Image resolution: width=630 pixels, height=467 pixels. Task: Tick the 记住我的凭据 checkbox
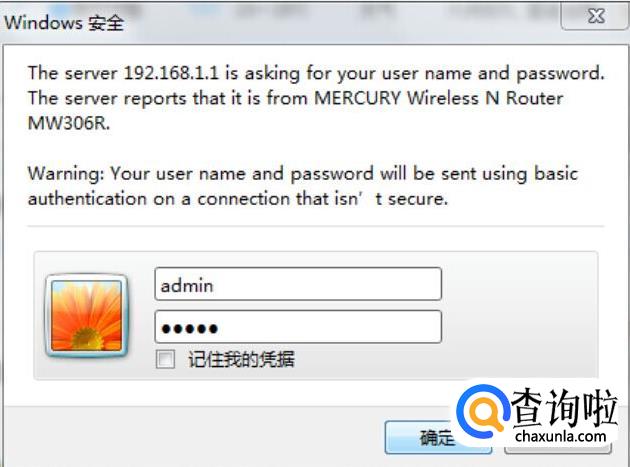pyautogui.click(x=165, y=359)
